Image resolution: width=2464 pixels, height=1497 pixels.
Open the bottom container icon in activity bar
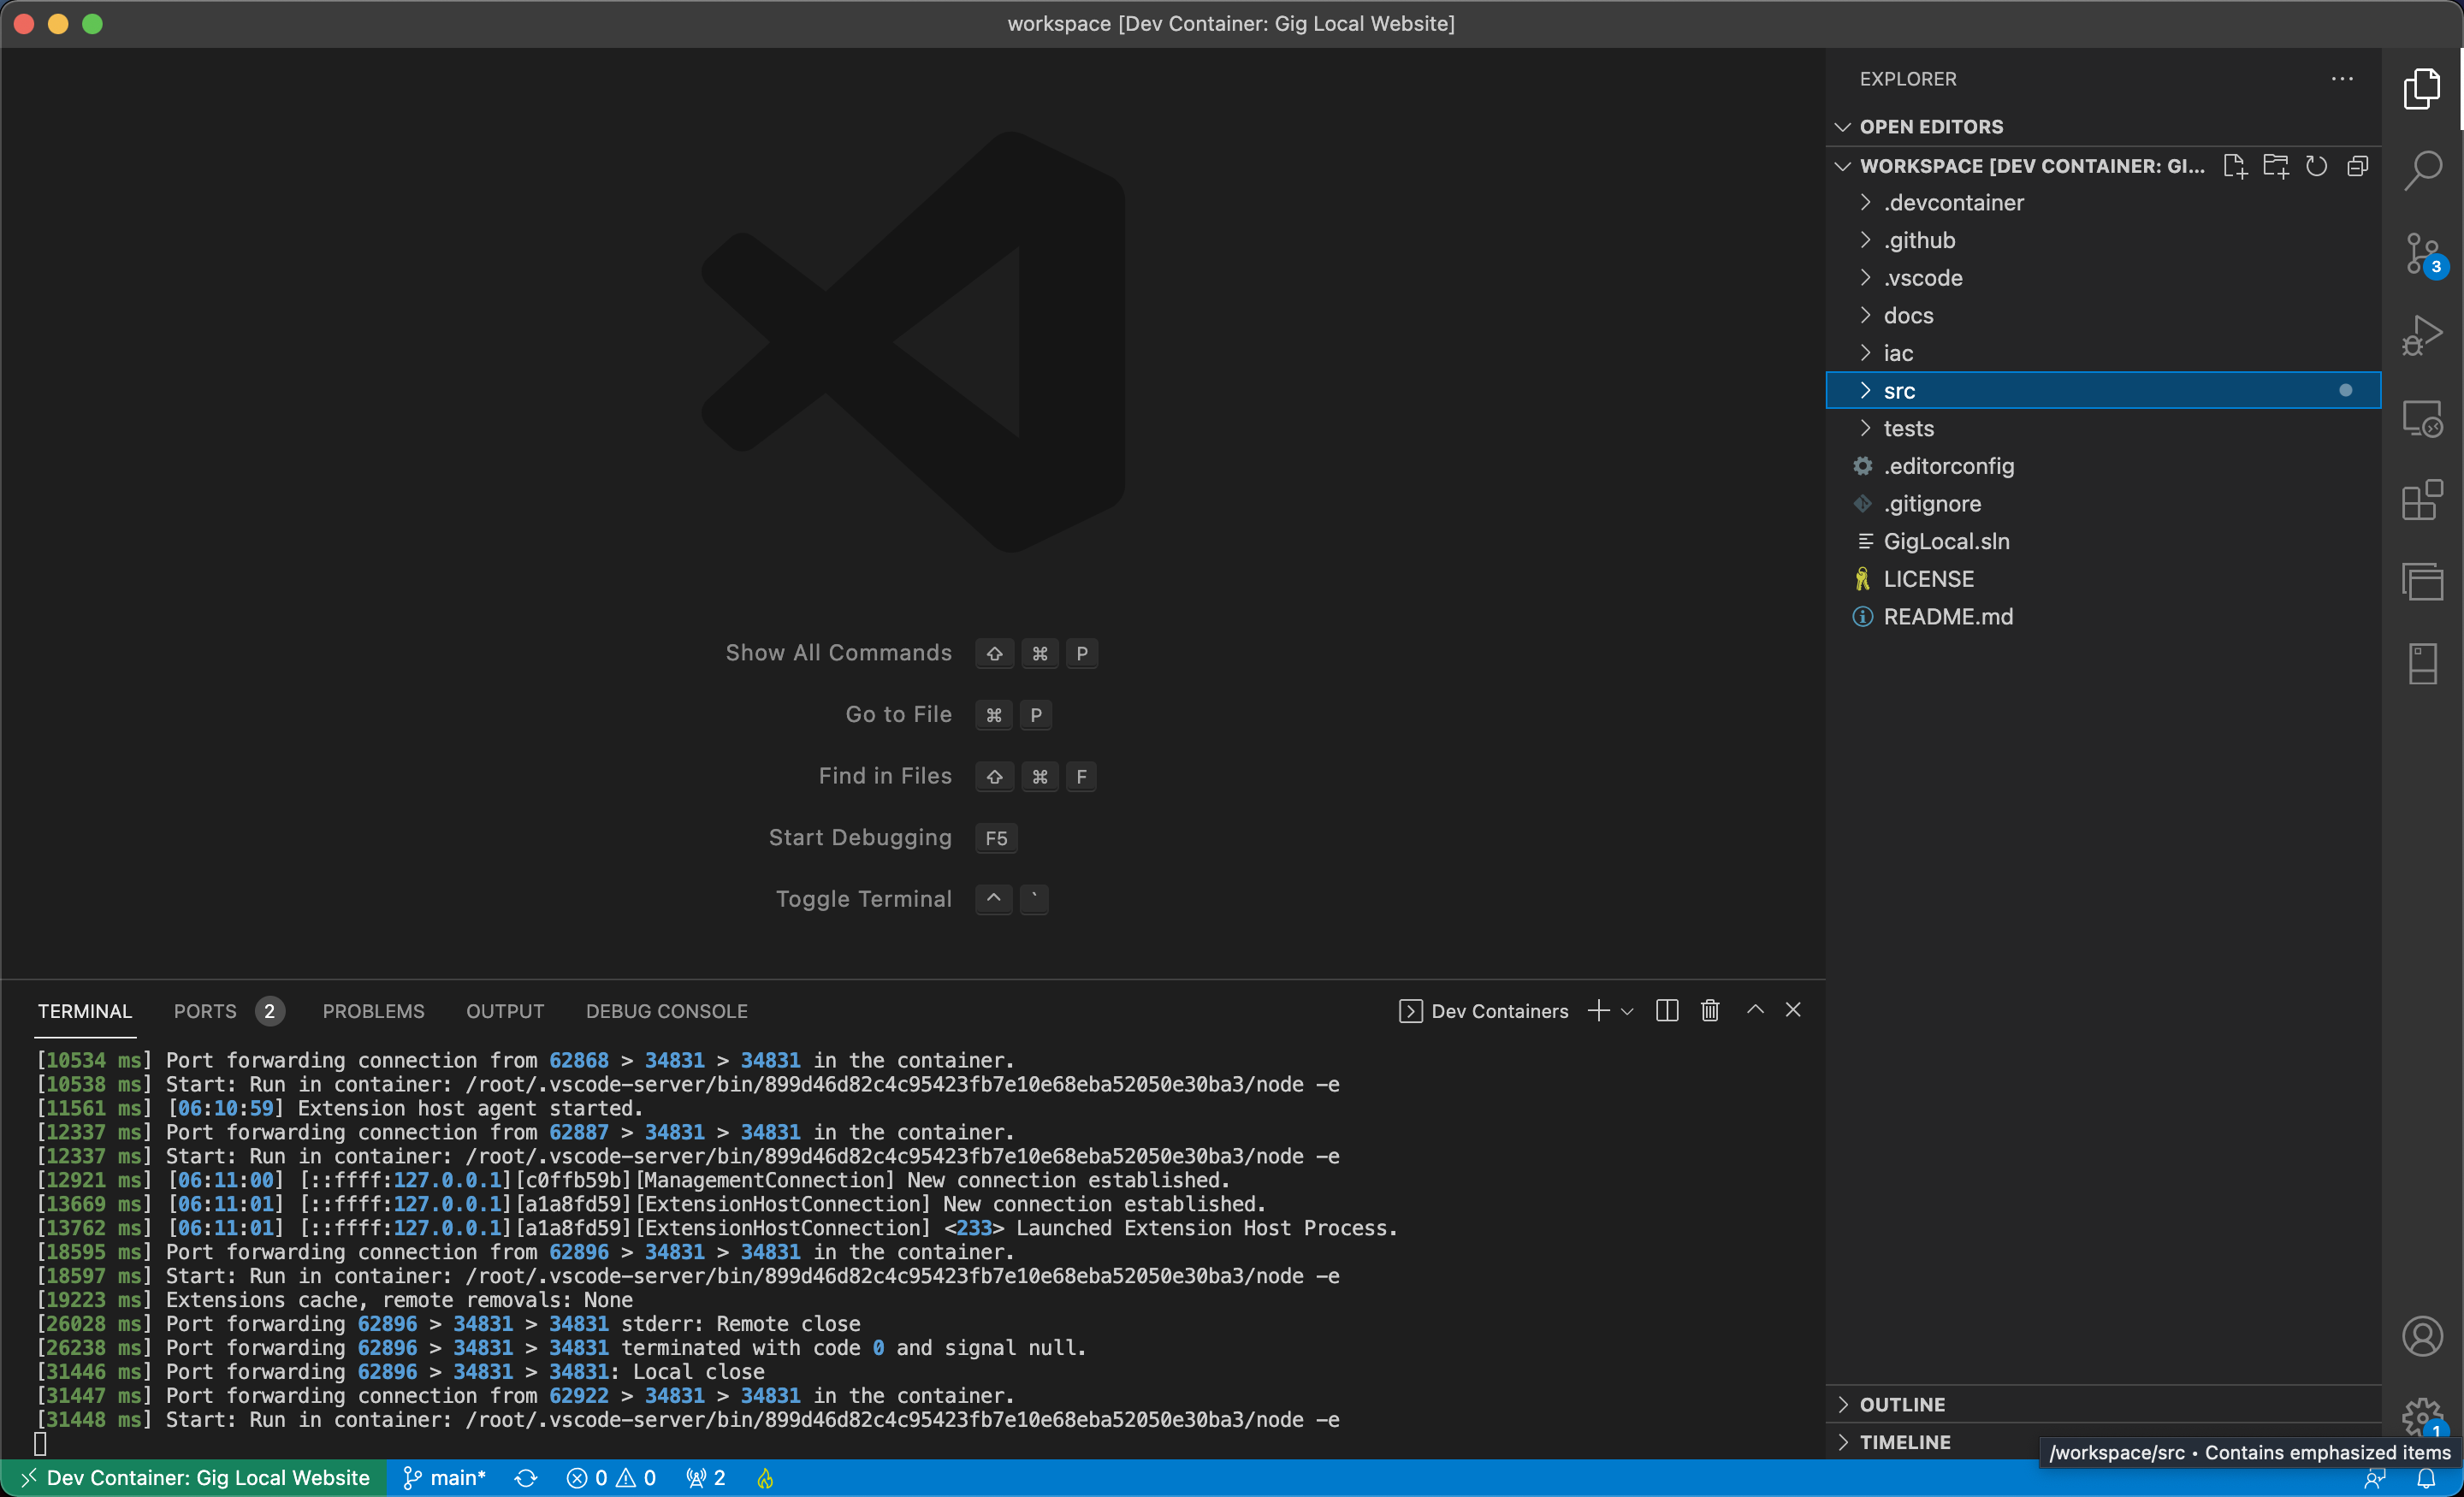(2421, 663)
